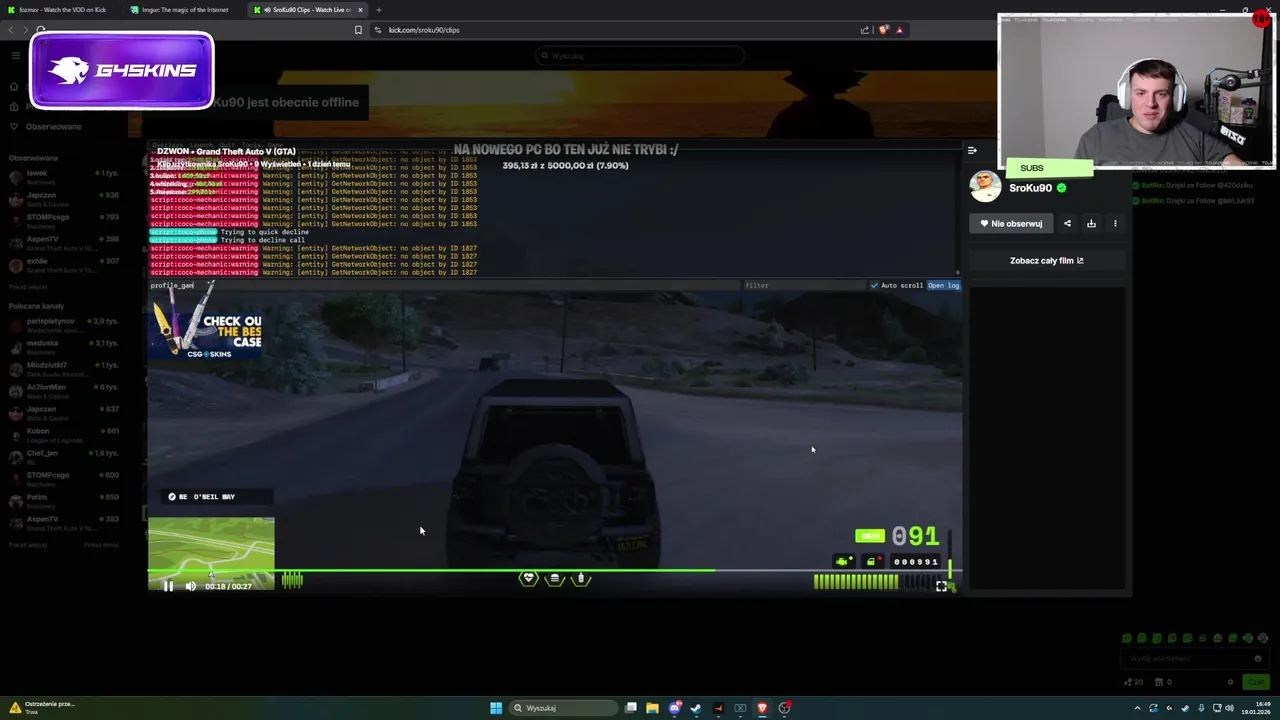Image resolution: width=1280 pixels, height=720 pixels.
Task: Close the SroKu90 Clips tab
Action: tap(360, 10)
